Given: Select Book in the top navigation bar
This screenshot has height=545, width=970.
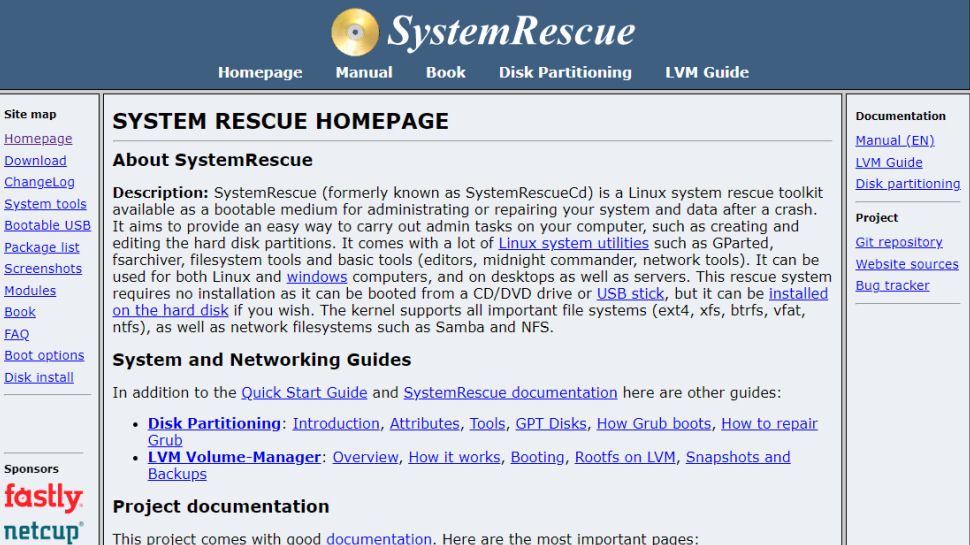Looking at the screenshot, I should (445, 72).
